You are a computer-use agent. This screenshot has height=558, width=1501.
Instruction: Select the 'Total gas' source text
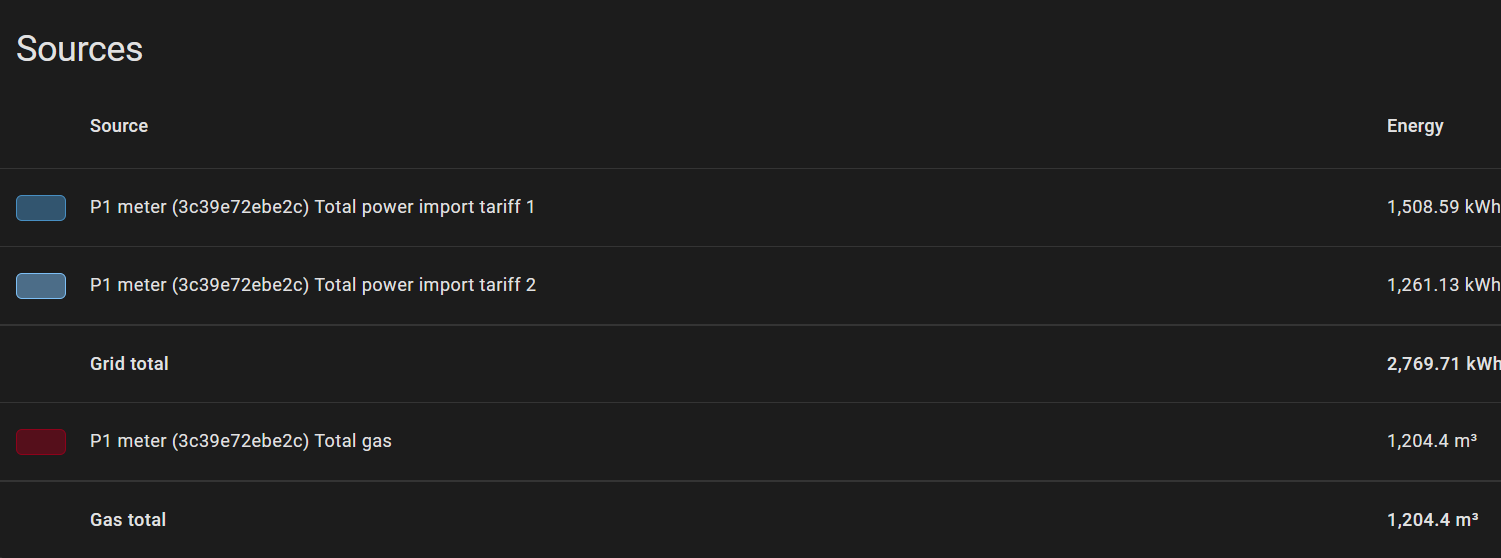pos(353,441)
